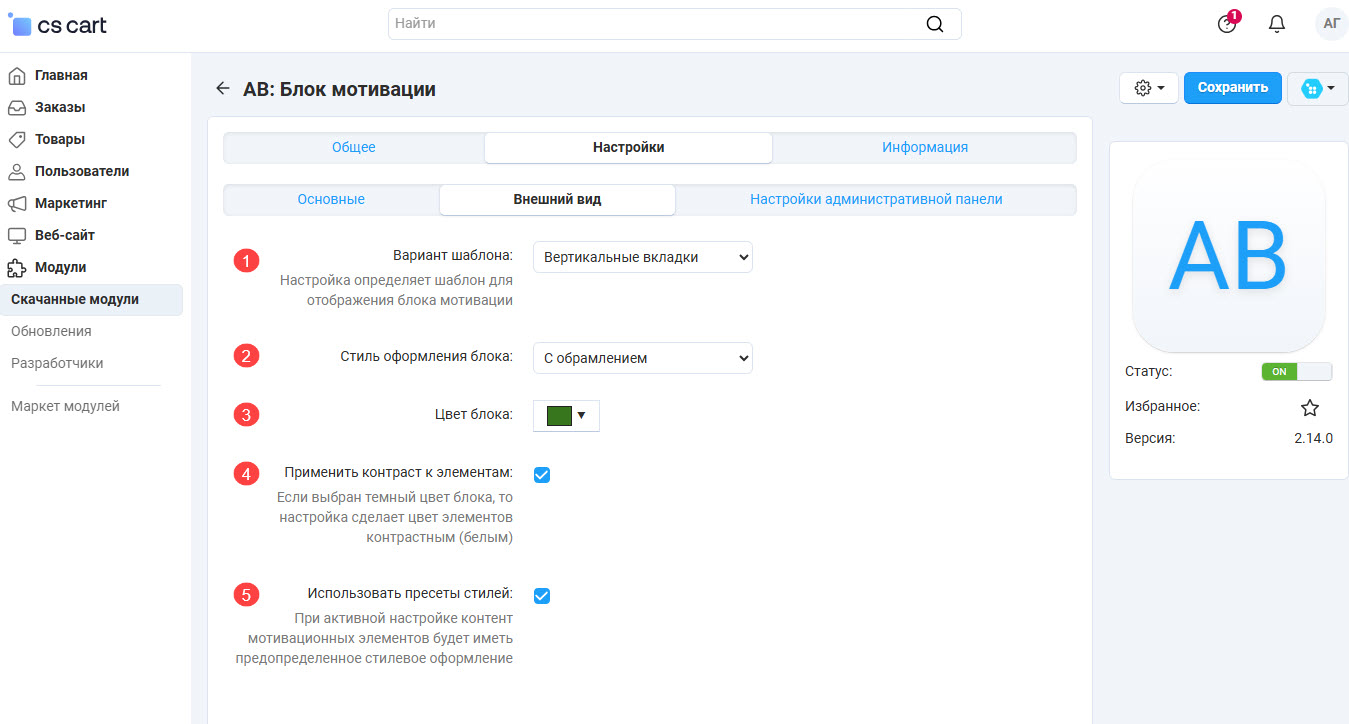Click the 'Сохранить' button

1232,88
